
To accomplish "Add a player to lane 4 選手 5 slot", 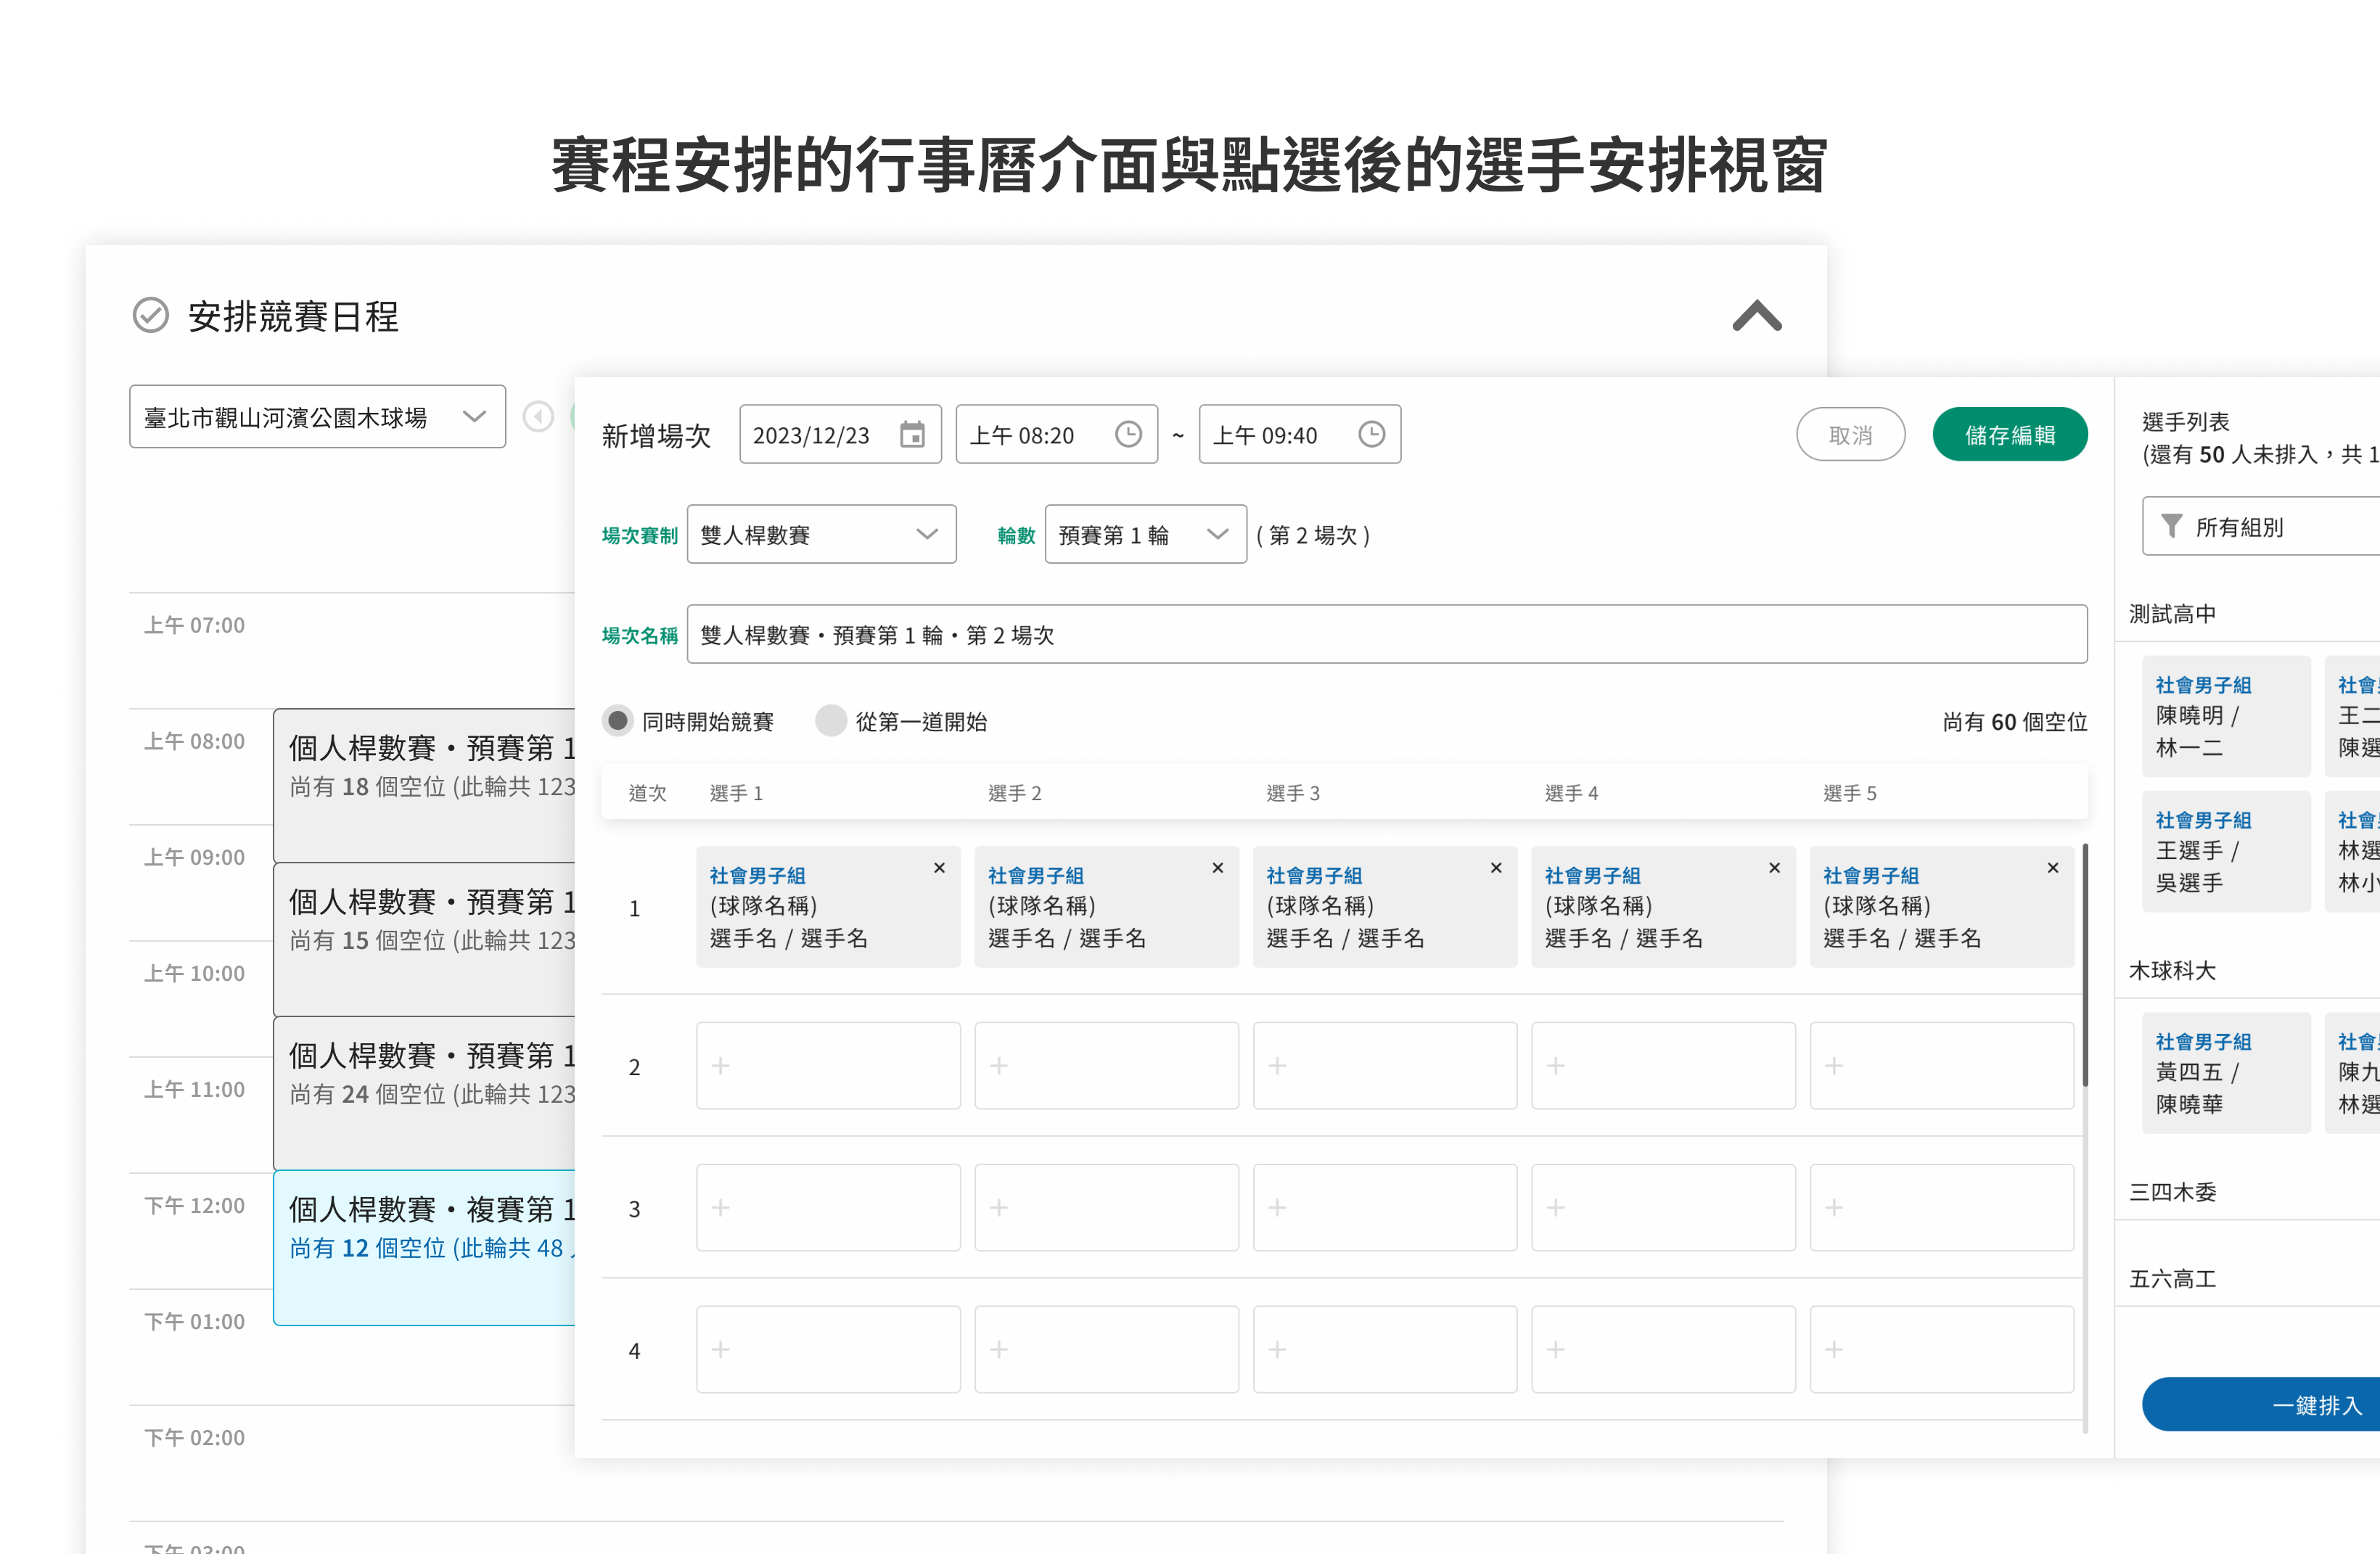I will (1941, 1349).
